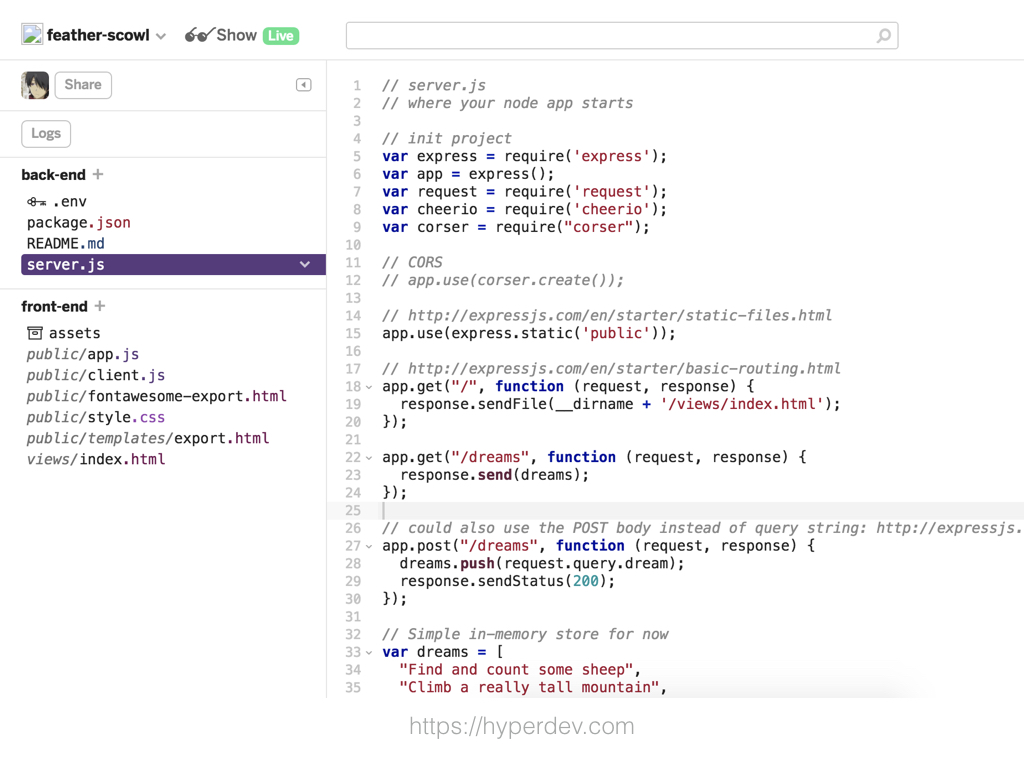Click 'express' string on line 5
Viewport: 1024px width, 768px height.
[612, 157]
